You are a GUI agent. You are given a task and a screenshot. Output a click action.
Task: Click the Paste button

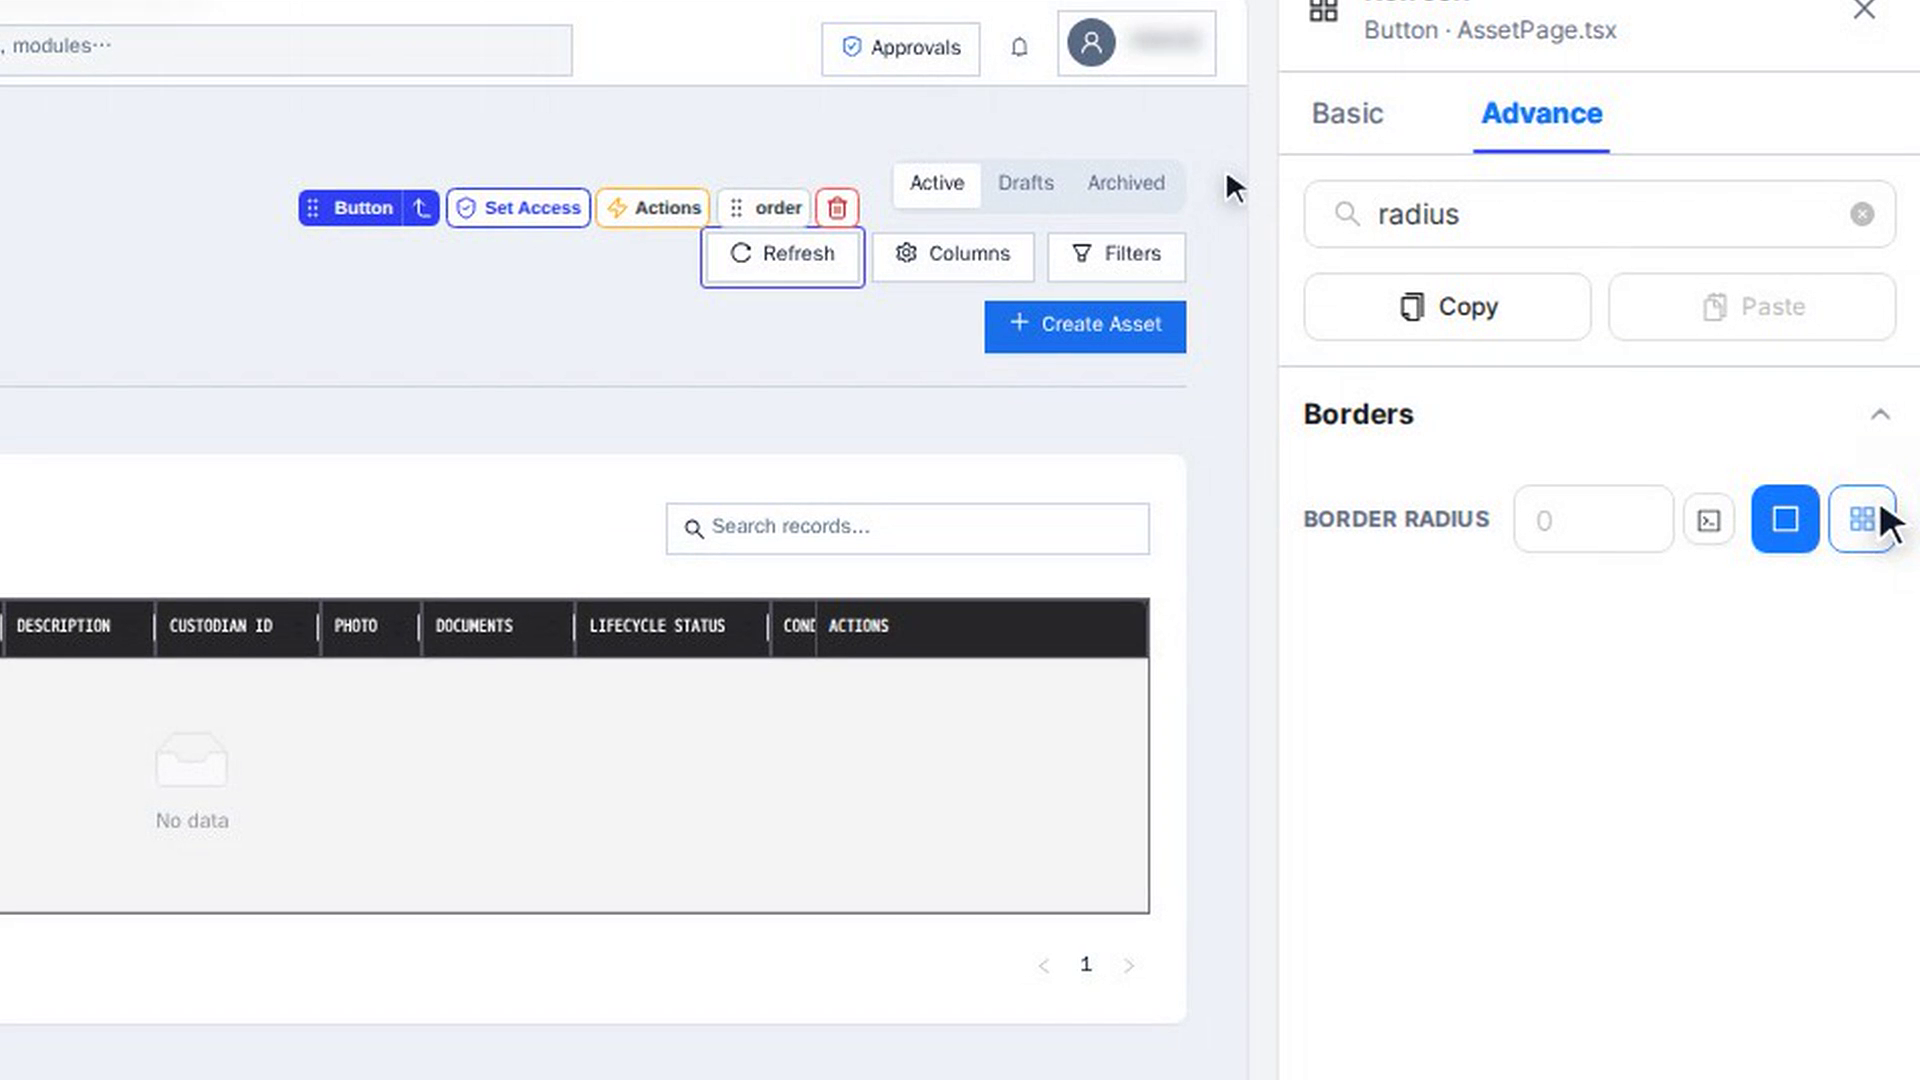tap(1752, 307)
